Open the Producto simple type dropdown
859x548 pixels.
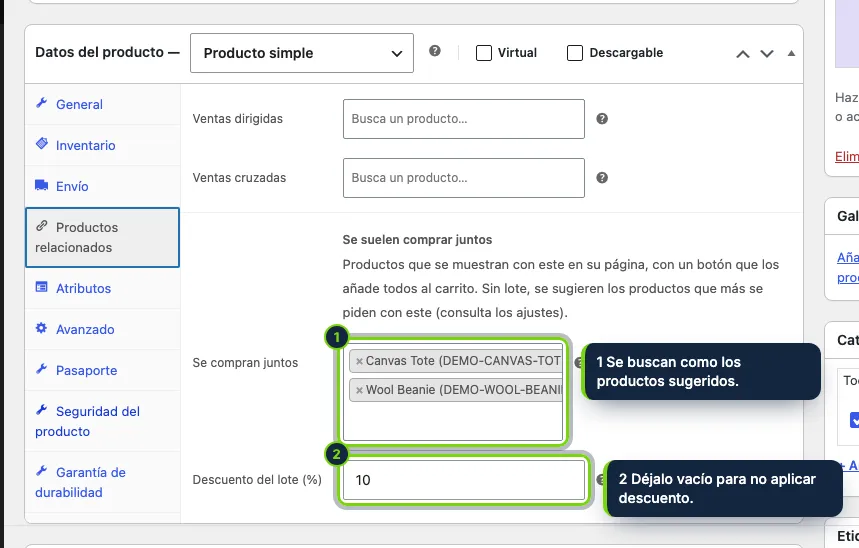[x=302, y=53]
